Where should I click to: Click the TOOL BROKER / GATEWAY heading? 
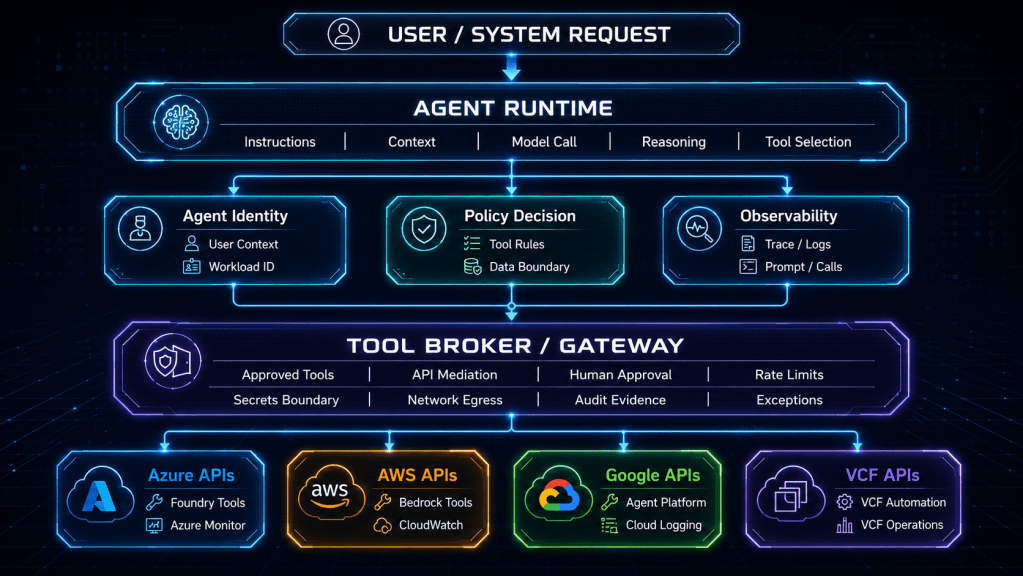(x=515, y=346)
